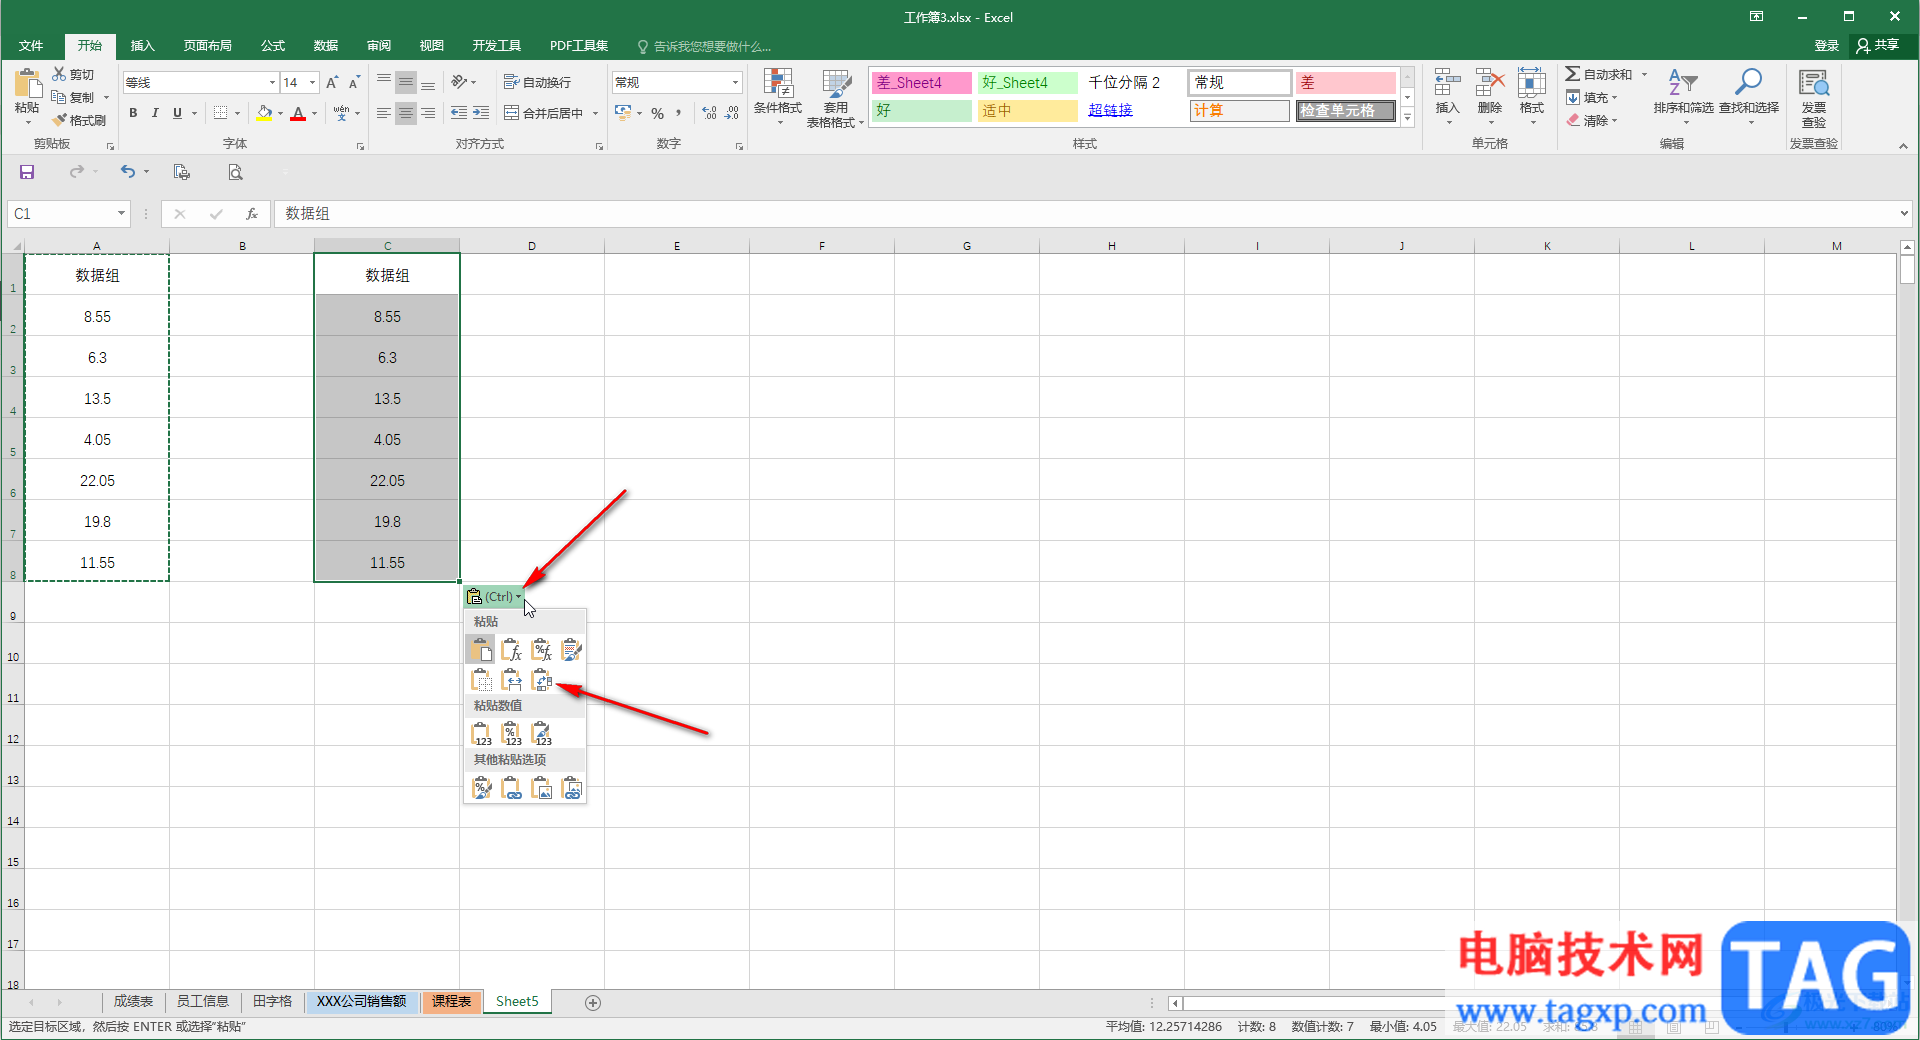Apply the yellow Fill Color swatch
The width and height of the screenshot is (1920, 1040).
pyautogui.click(x=264, y=113)
